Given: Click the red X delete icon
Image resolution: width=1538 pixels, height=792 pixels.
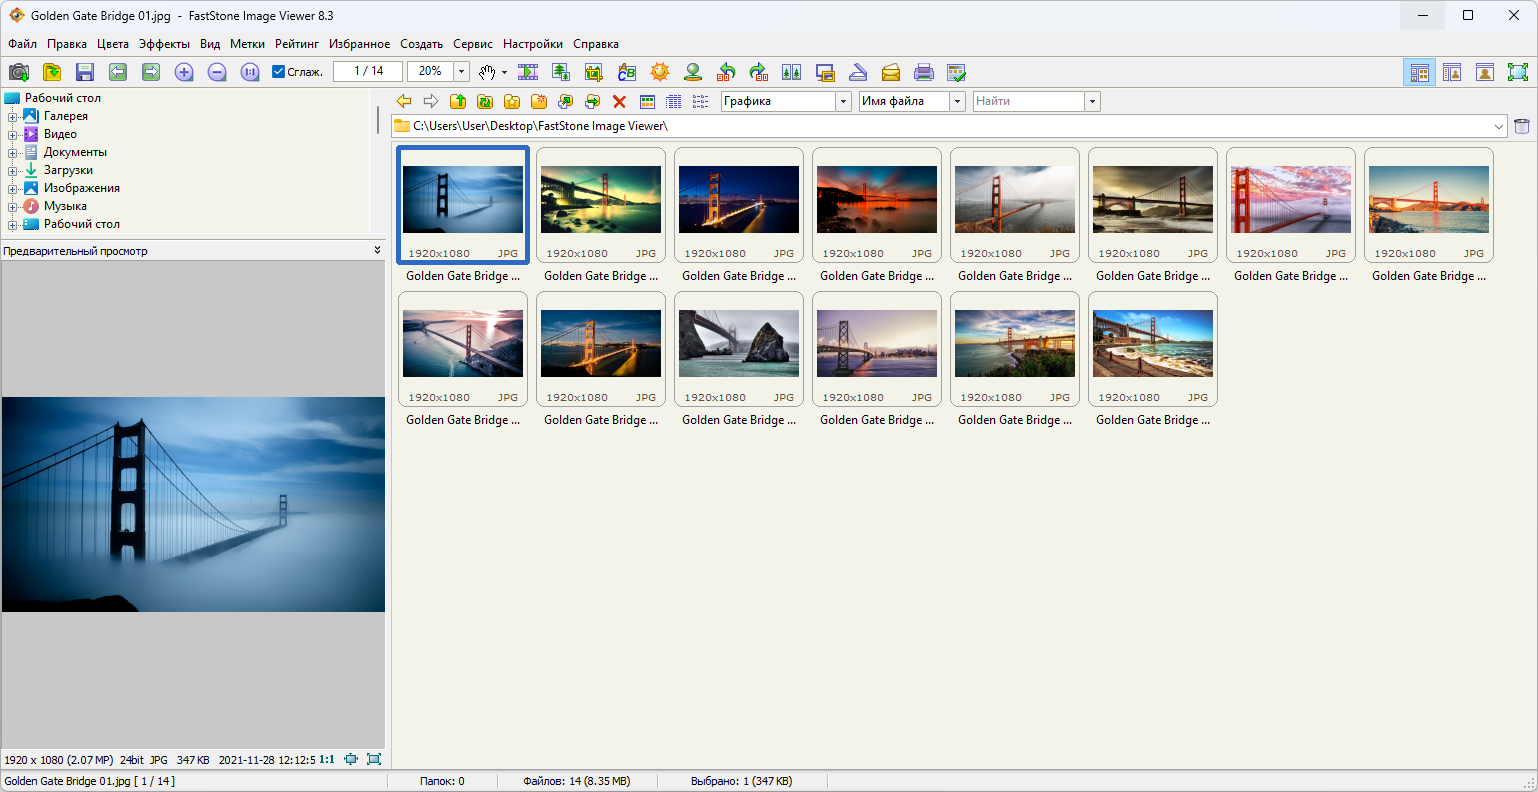Looking at the screenshot, I should [x=619, y=101].
